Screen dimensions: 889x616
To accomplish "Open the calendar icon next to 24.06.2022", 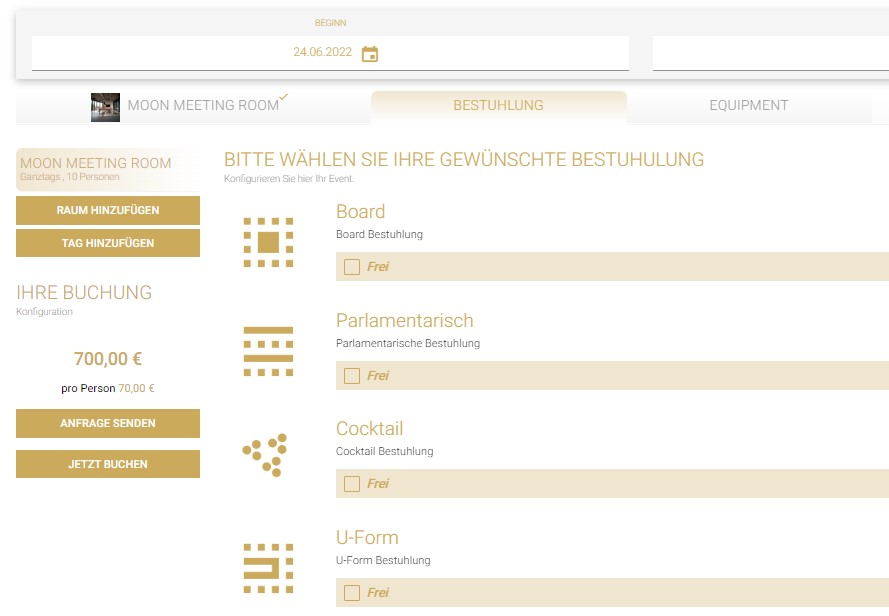I will click(370, 54).
